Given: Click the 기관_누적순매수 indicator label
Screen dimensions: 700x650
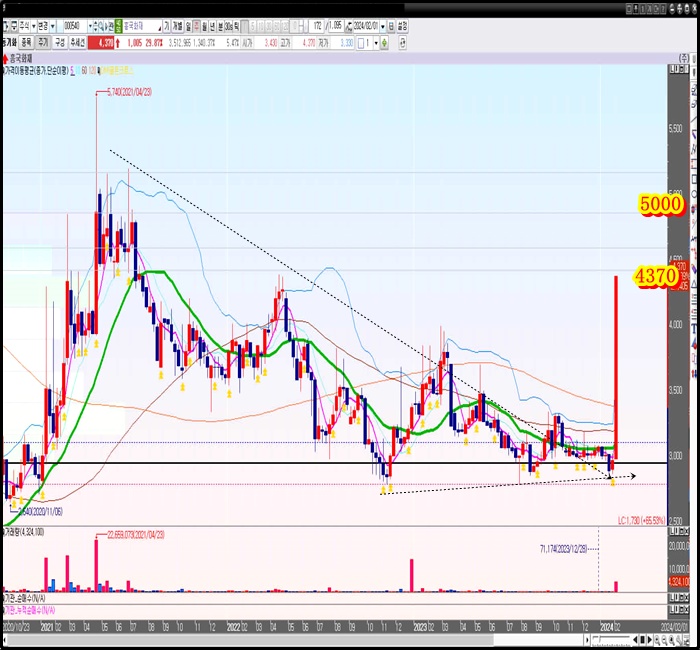Looking at the screenshot, I should [x=29, y=610].
